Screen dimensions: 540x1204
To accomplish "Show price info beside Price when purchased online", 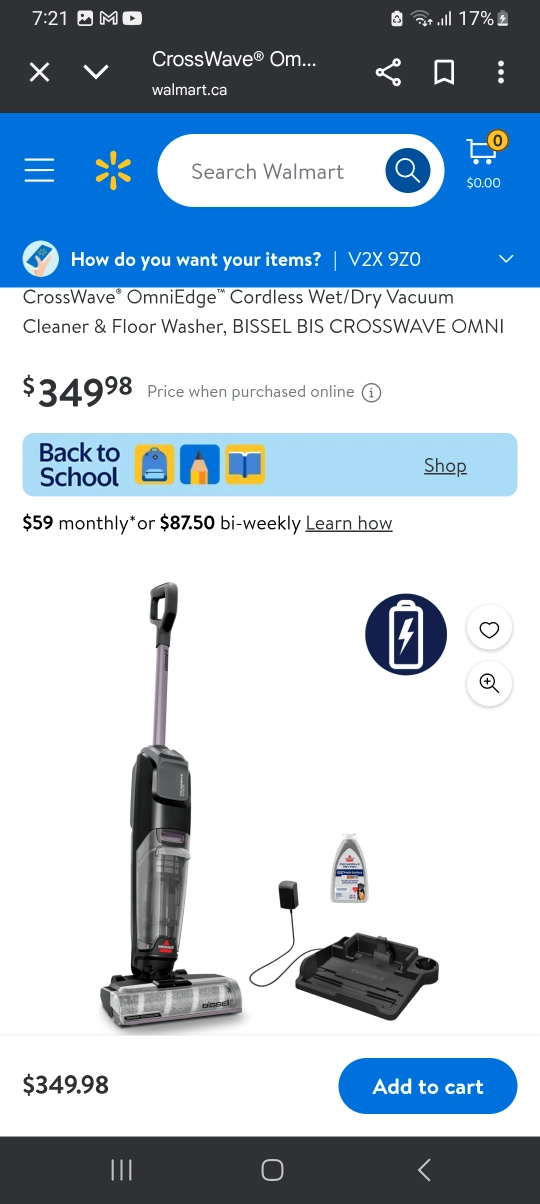I will point(371,392).
